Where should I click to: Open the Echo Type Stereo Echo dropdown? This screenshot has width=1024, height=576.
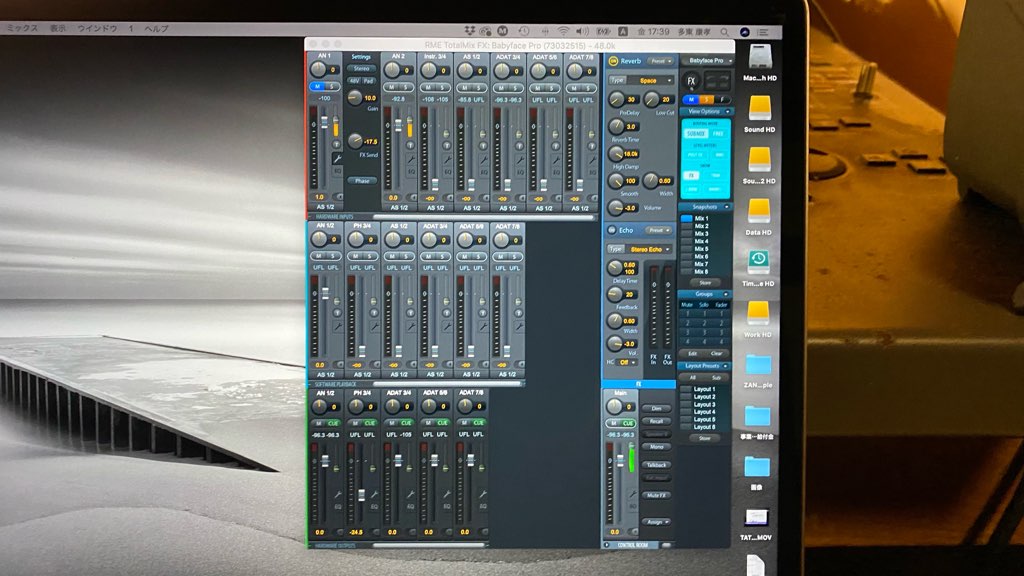coord(648,249)
